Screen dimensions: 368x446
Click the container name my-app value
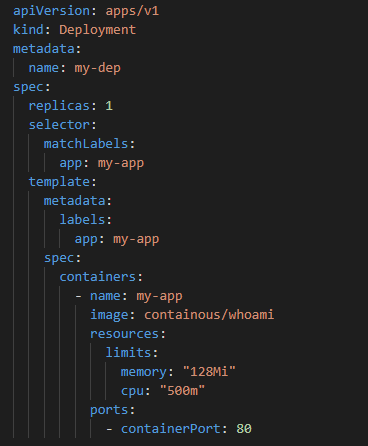pos(159,296)
